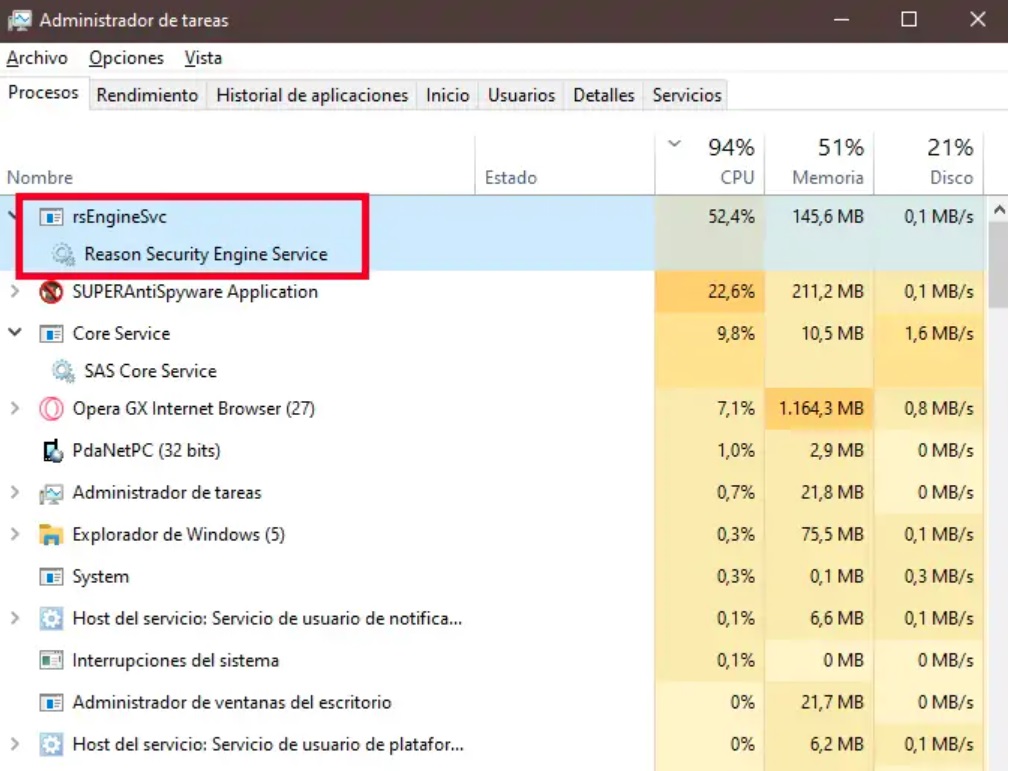Click the notification user service host icon
Screen dimensions: 1011x771
click(51, 619)
